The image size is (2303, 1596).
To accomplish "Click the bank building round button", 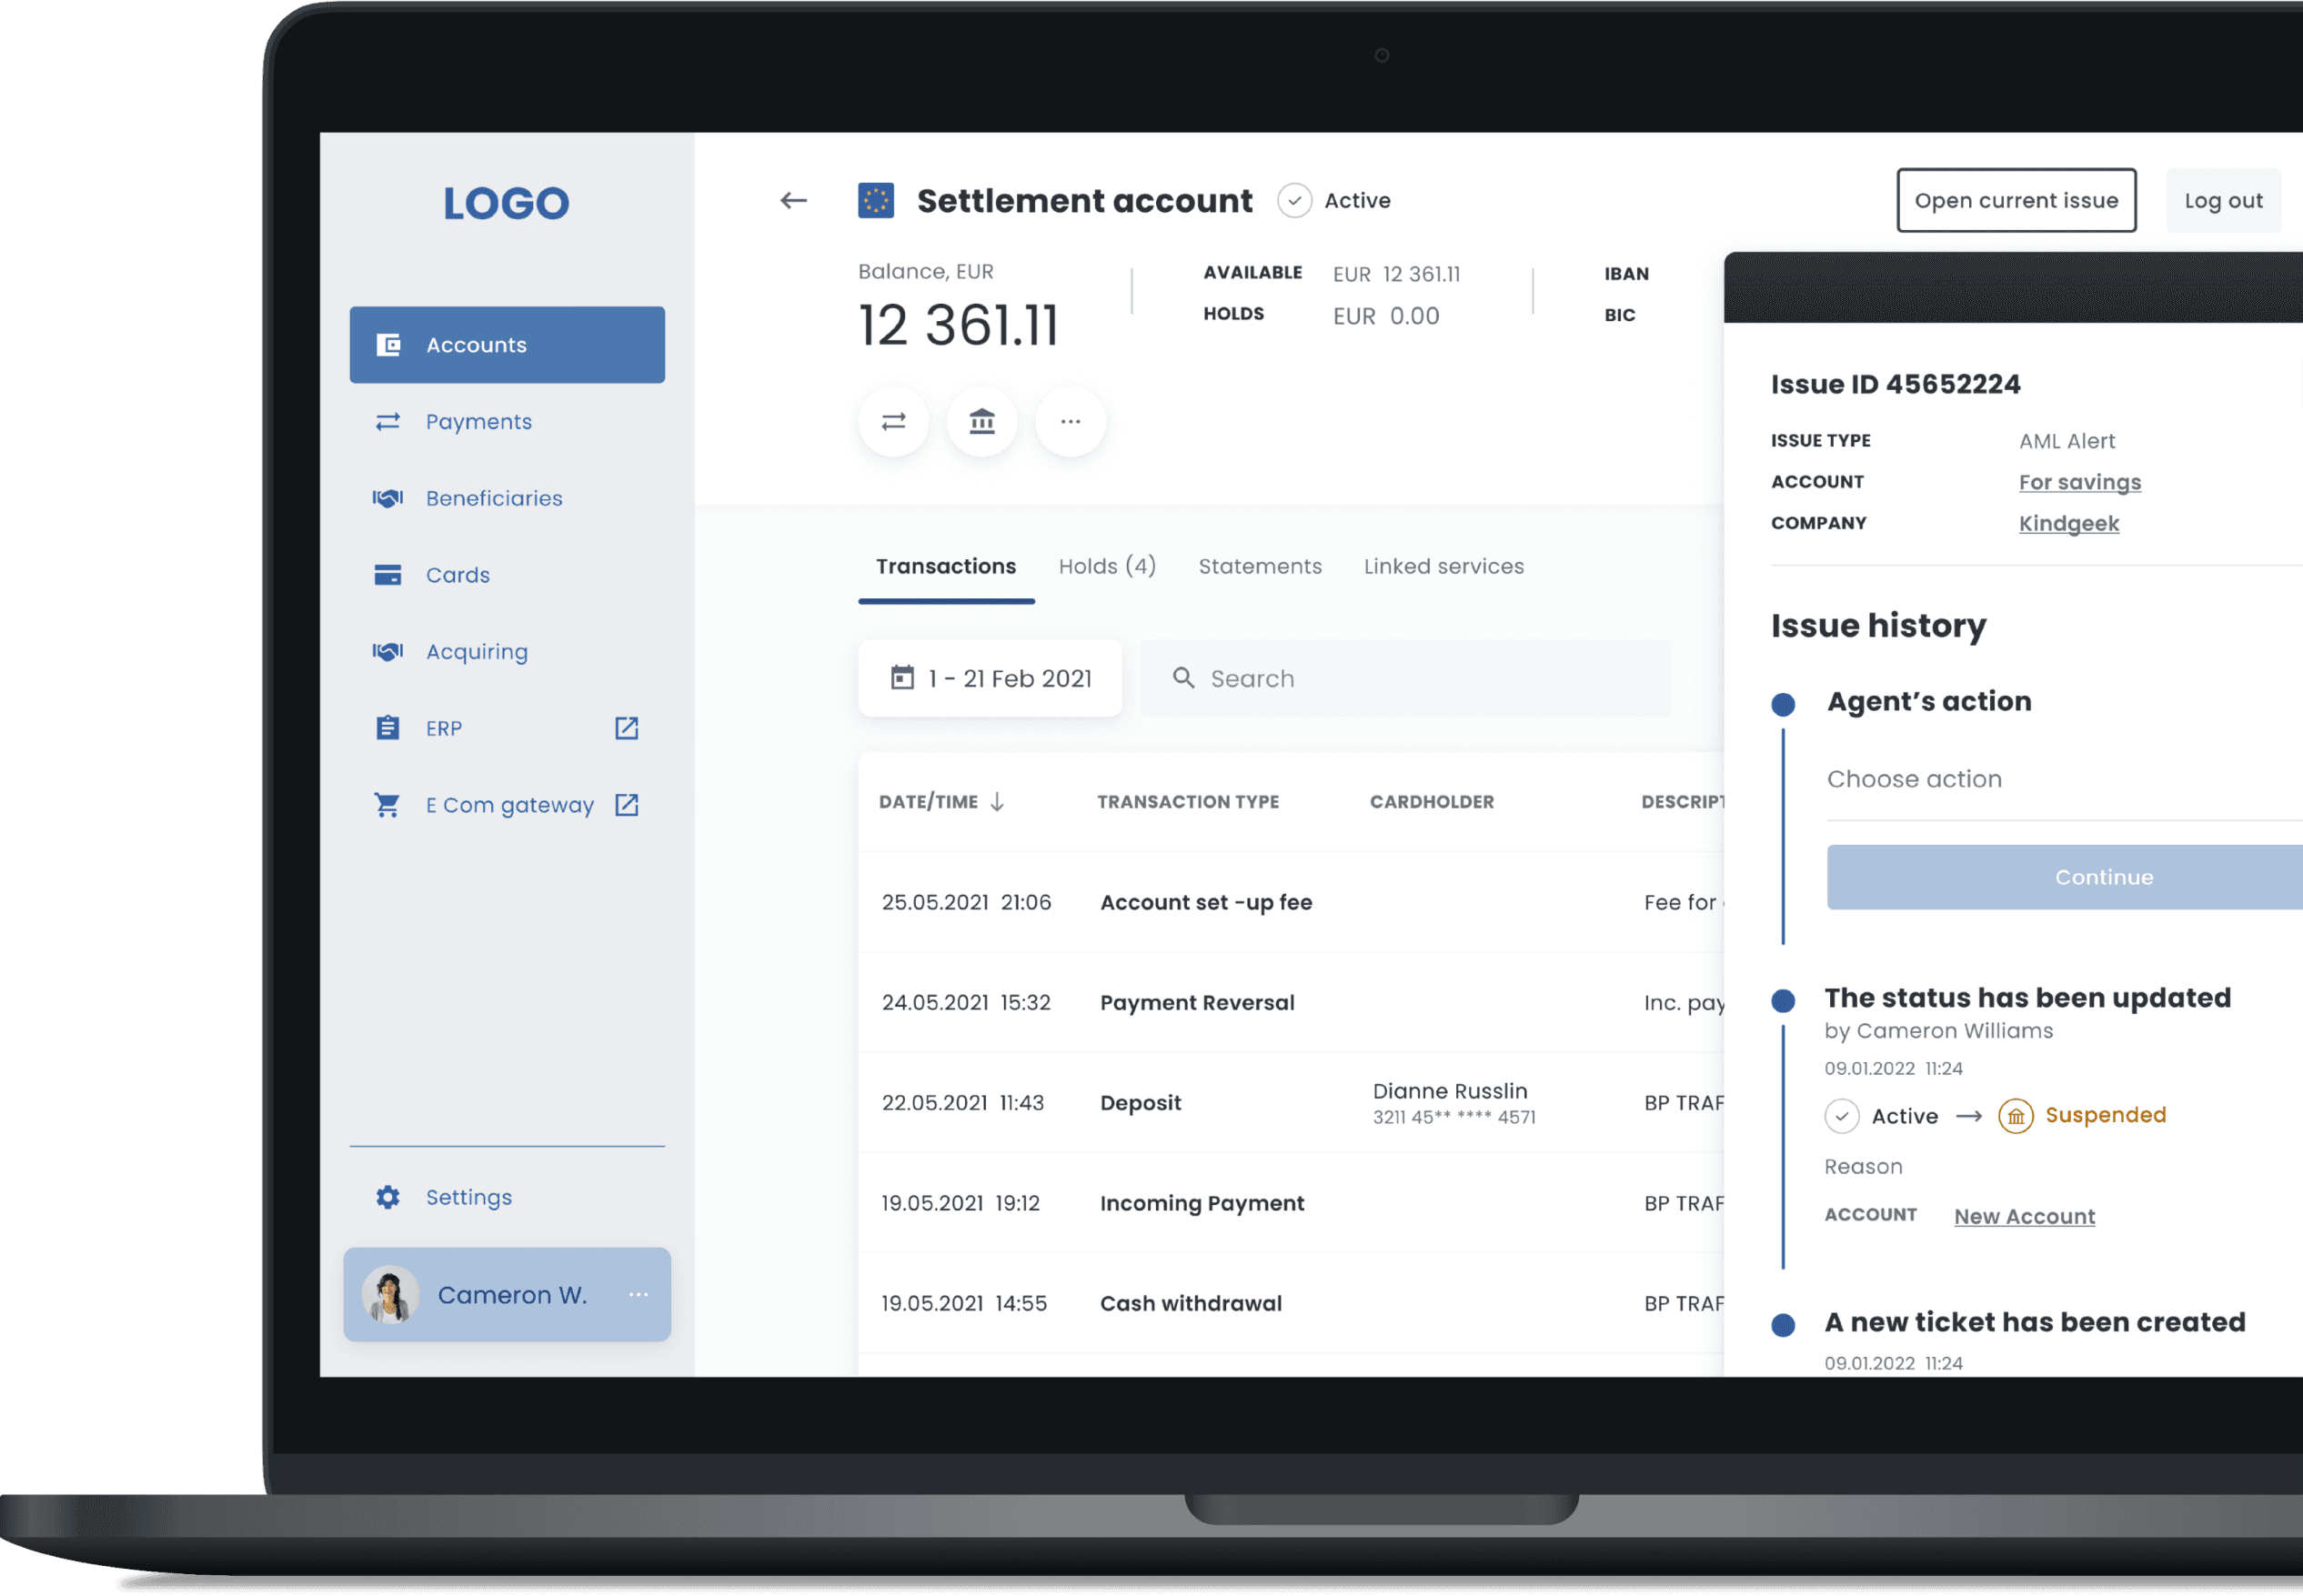I will click(982, 422).
